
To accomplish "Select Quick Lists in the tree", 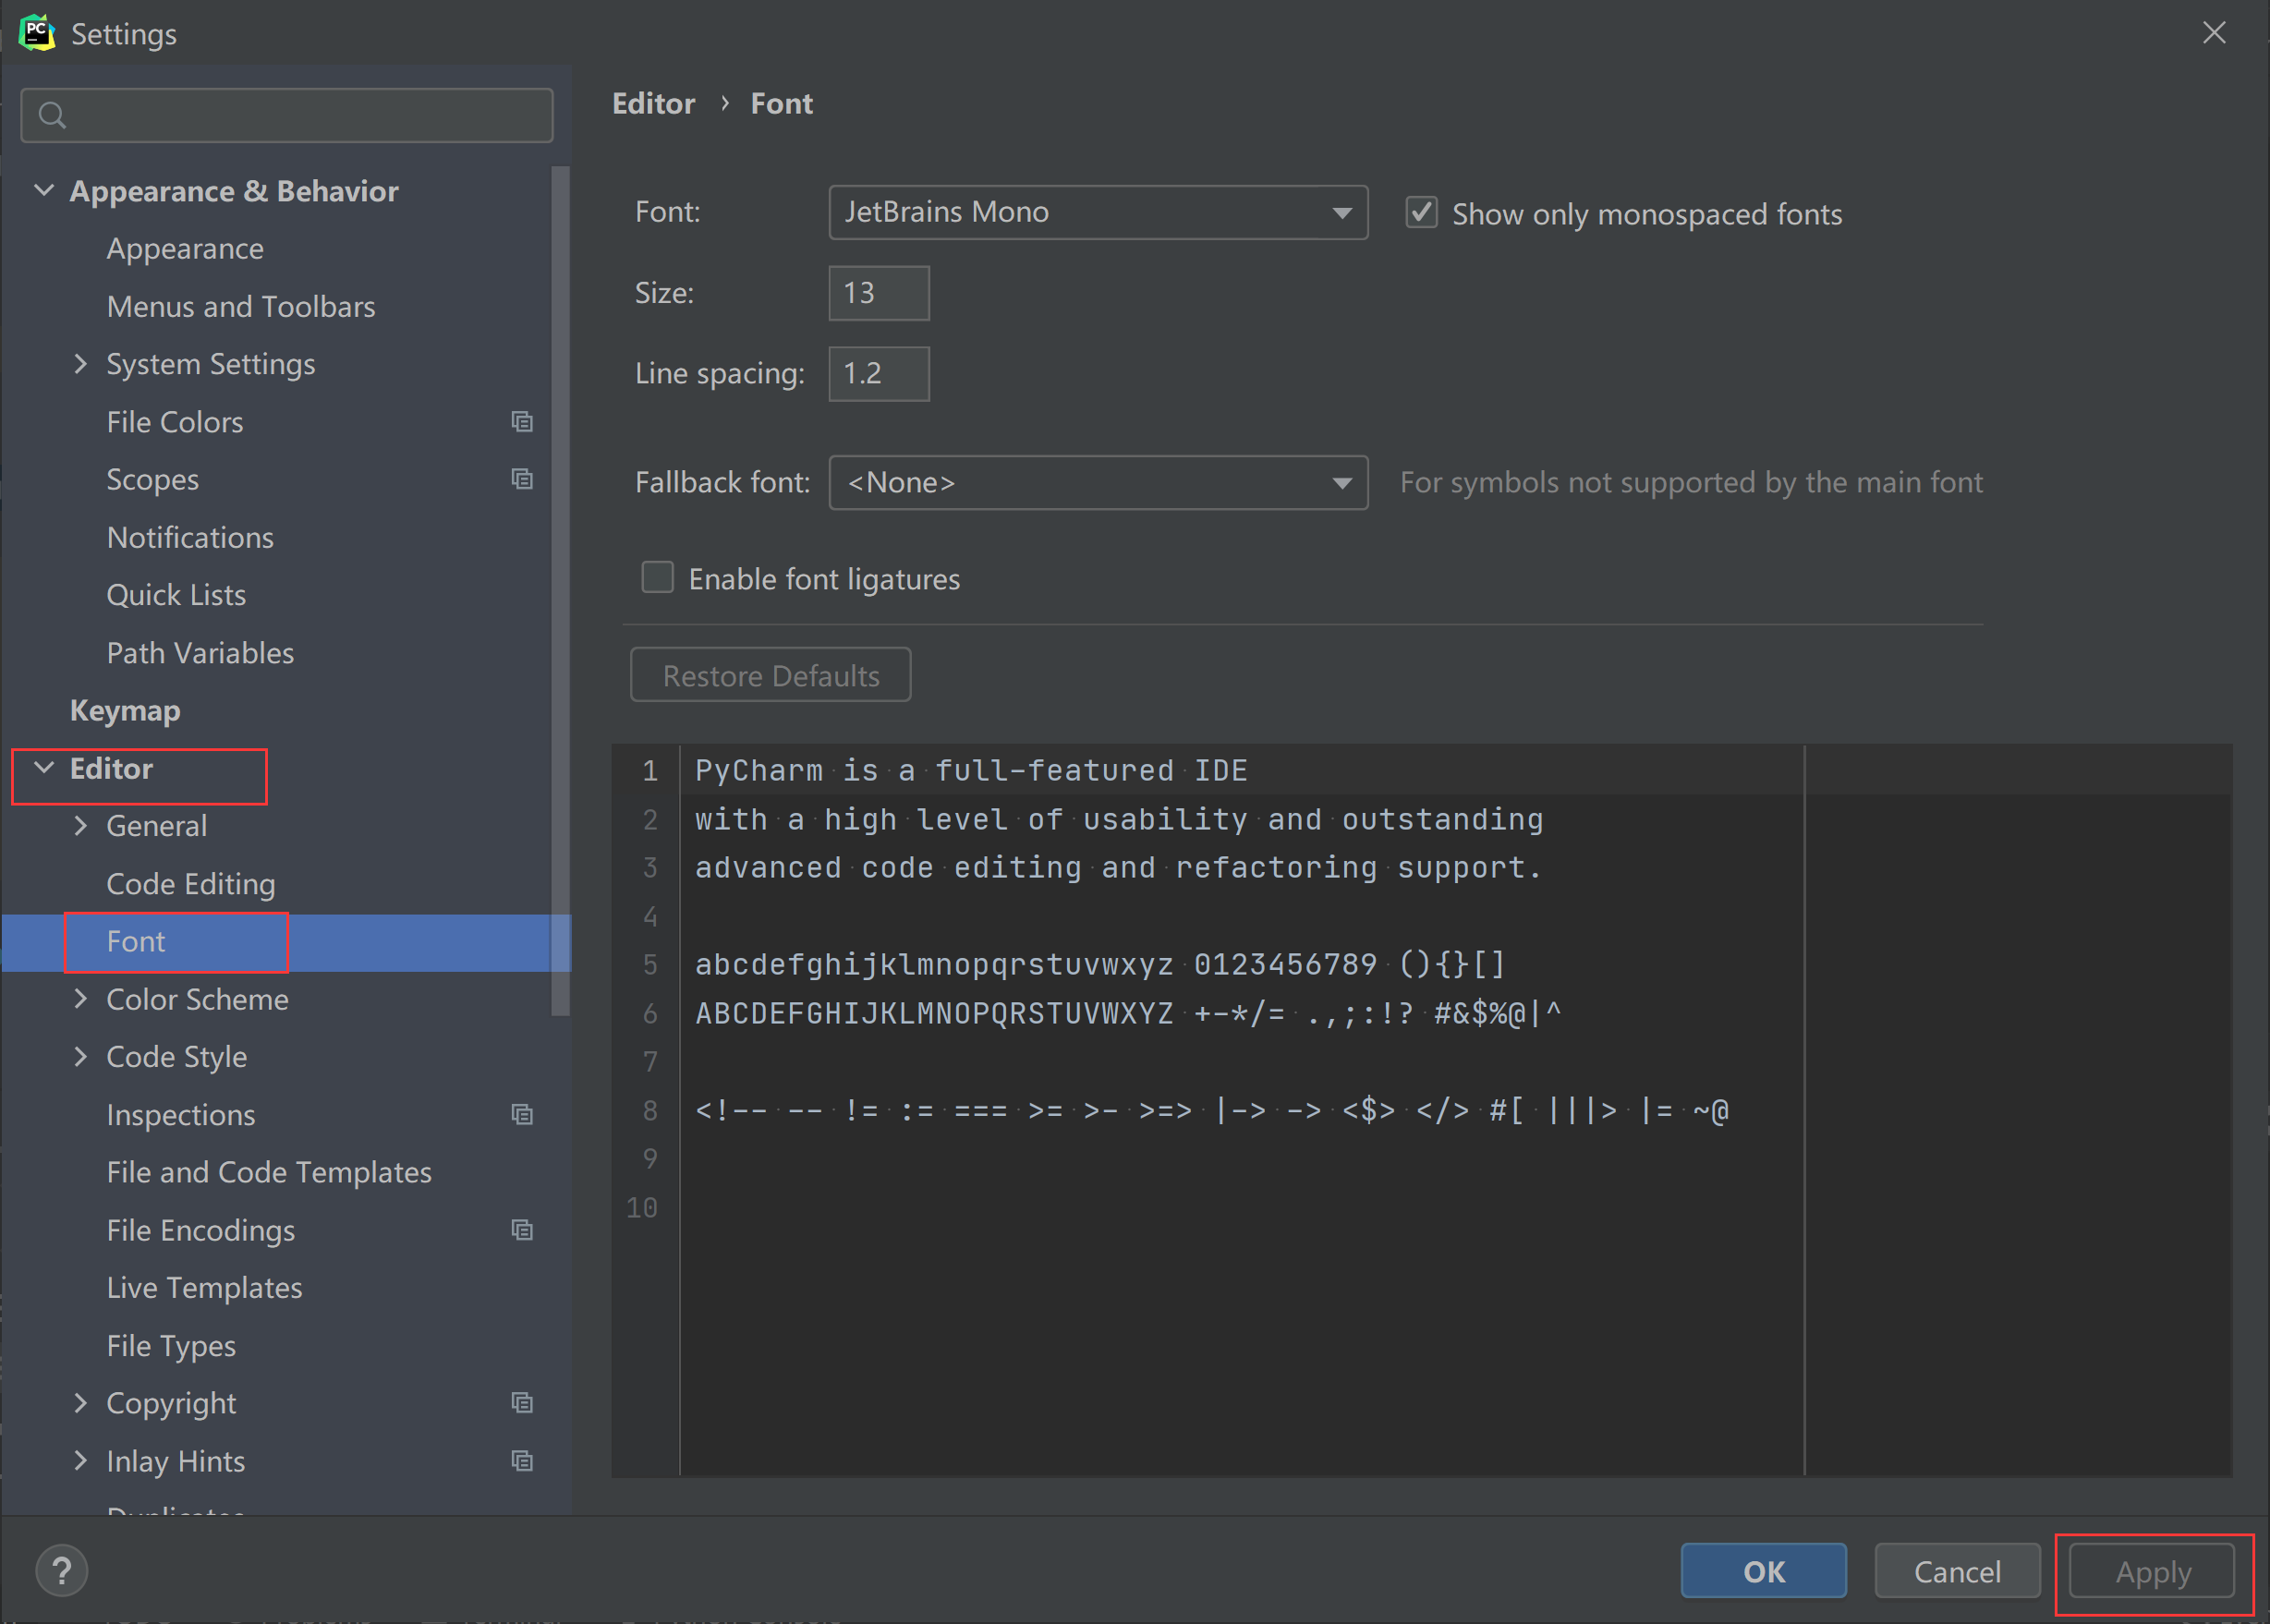I will coord(176,595).
